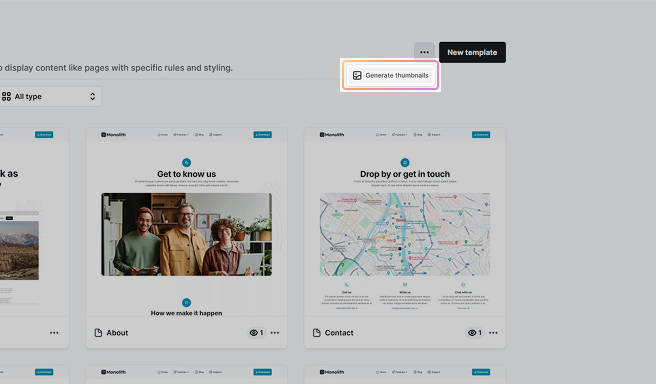The image size is (656, 384).
Task: Select the About template name
Action: (117, 333)
